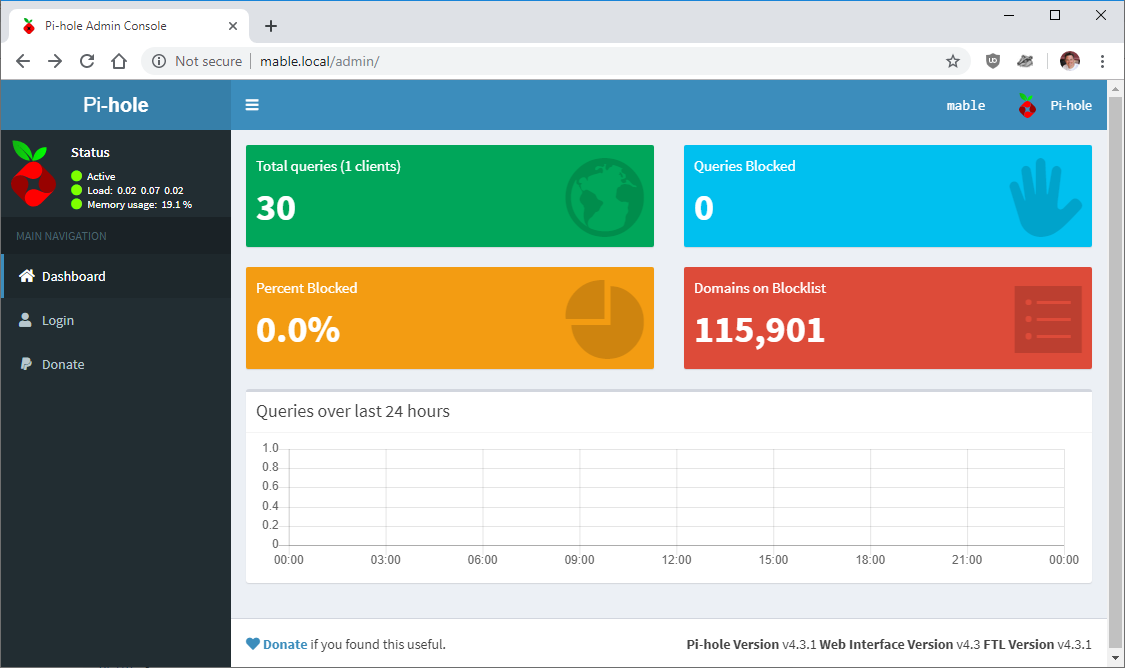Click the page vertical scrollbar thumb
1125x668 pixels.
(x=1115, y=371)
